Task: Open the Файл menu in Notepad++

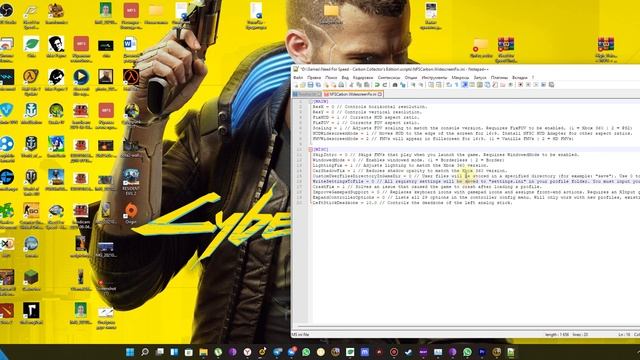Action: point(298,78)
